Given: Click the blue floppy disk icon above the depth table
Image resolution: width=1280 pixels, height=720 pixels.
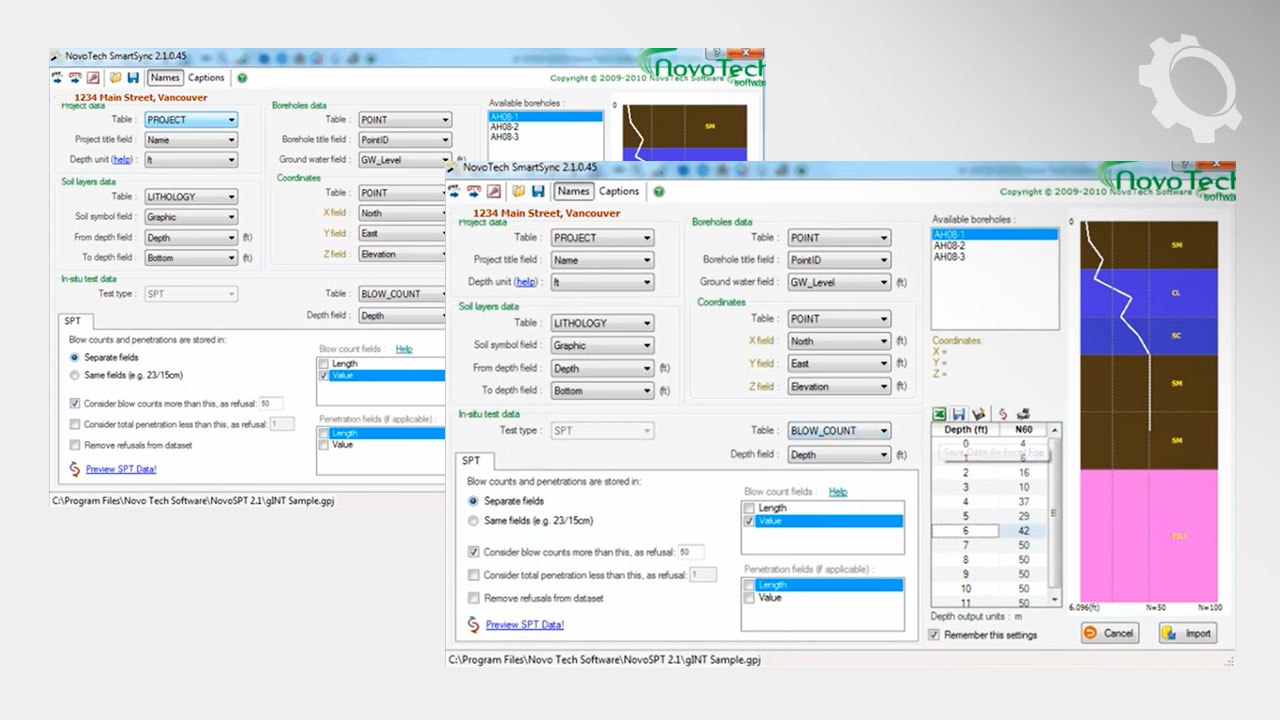Looking at the screenshot, I should point(959,413).
